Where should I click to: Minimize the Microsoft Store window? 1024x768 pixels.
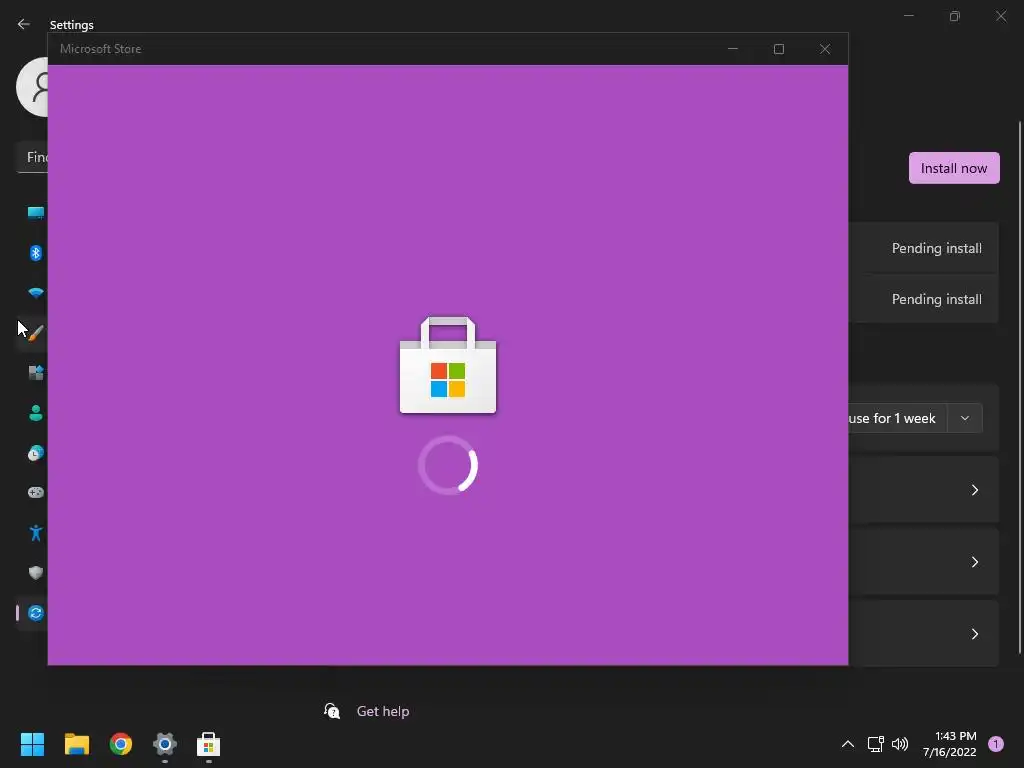[733, 49]
